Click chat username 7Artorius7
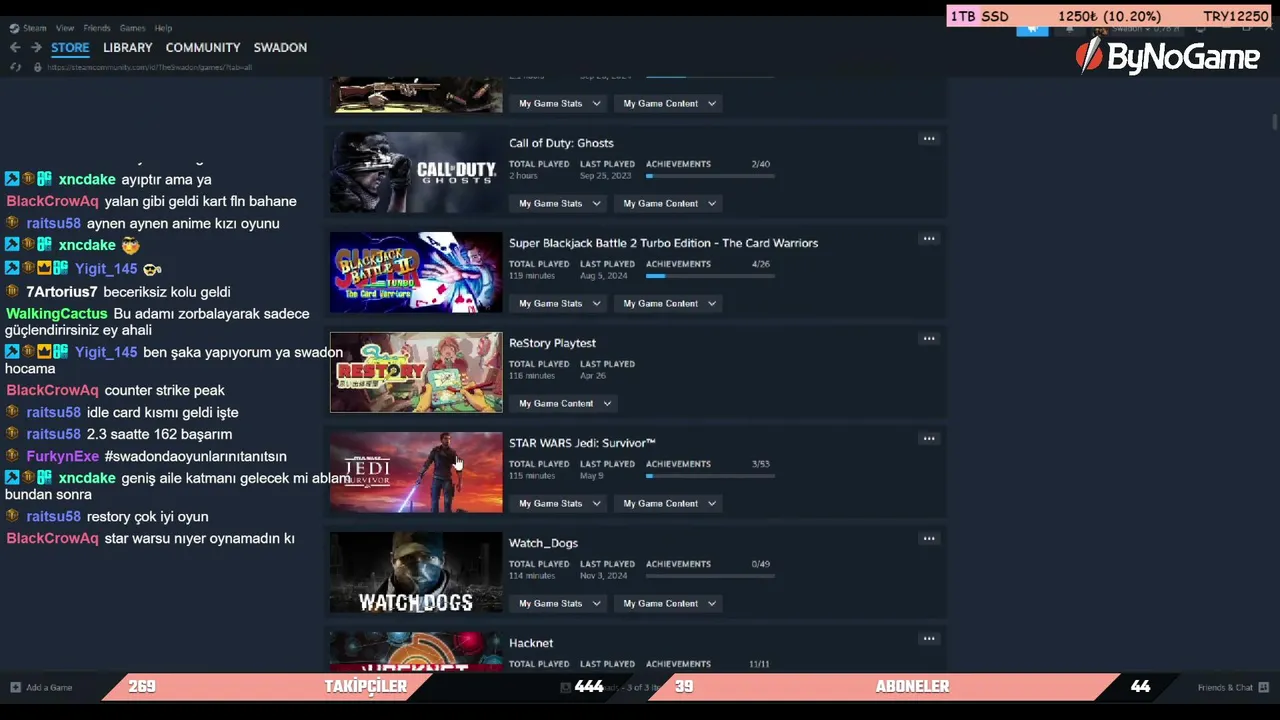 click(x=62, y=292)
